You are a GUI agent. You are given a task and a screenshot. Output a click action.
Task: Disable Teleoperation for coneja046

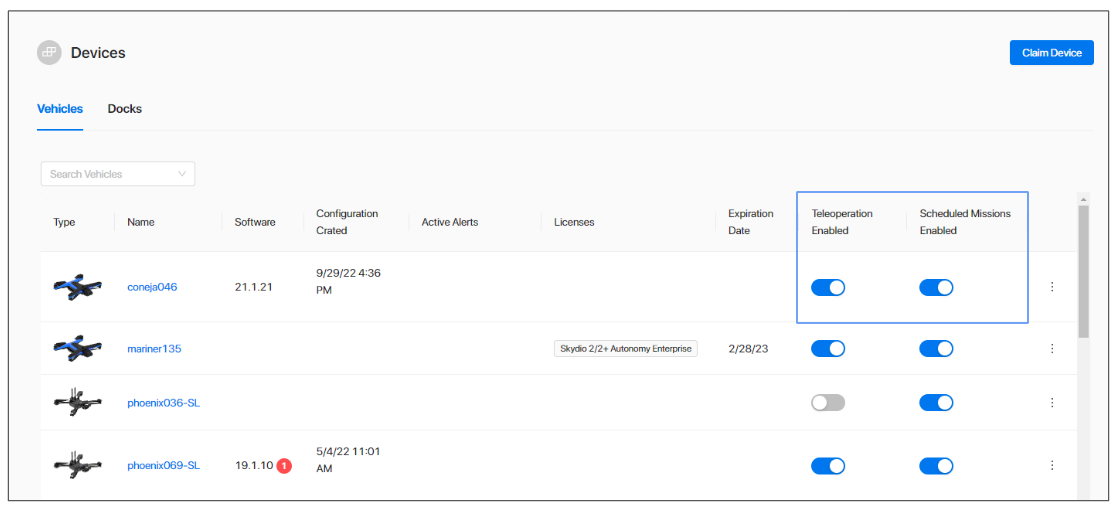coord(828,287)
